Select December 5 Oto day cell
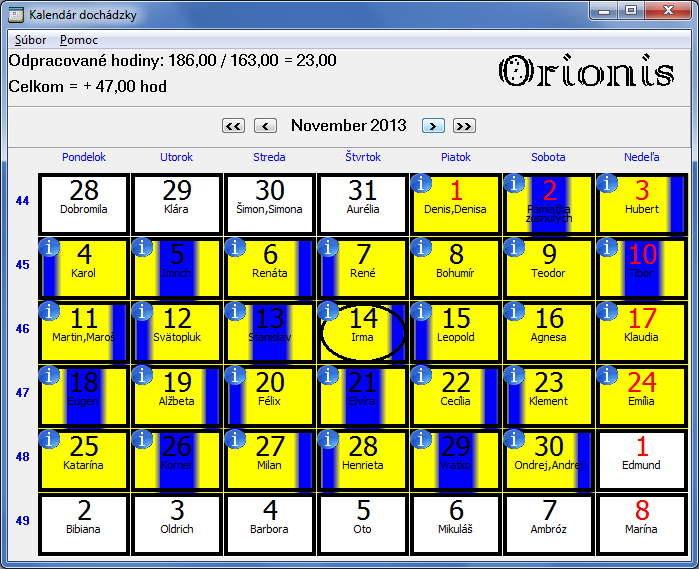 tap(363, 524)
